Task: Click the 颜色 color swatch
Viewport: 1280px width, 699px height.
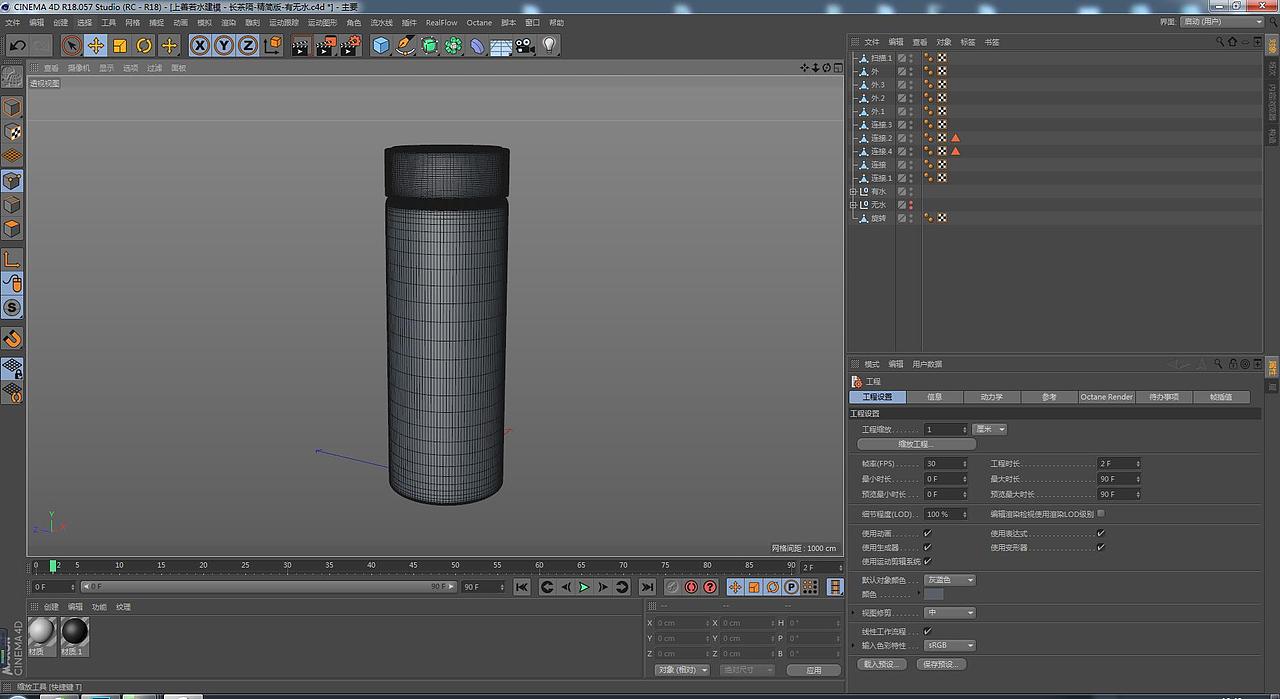Action: [x=934, y=594]
